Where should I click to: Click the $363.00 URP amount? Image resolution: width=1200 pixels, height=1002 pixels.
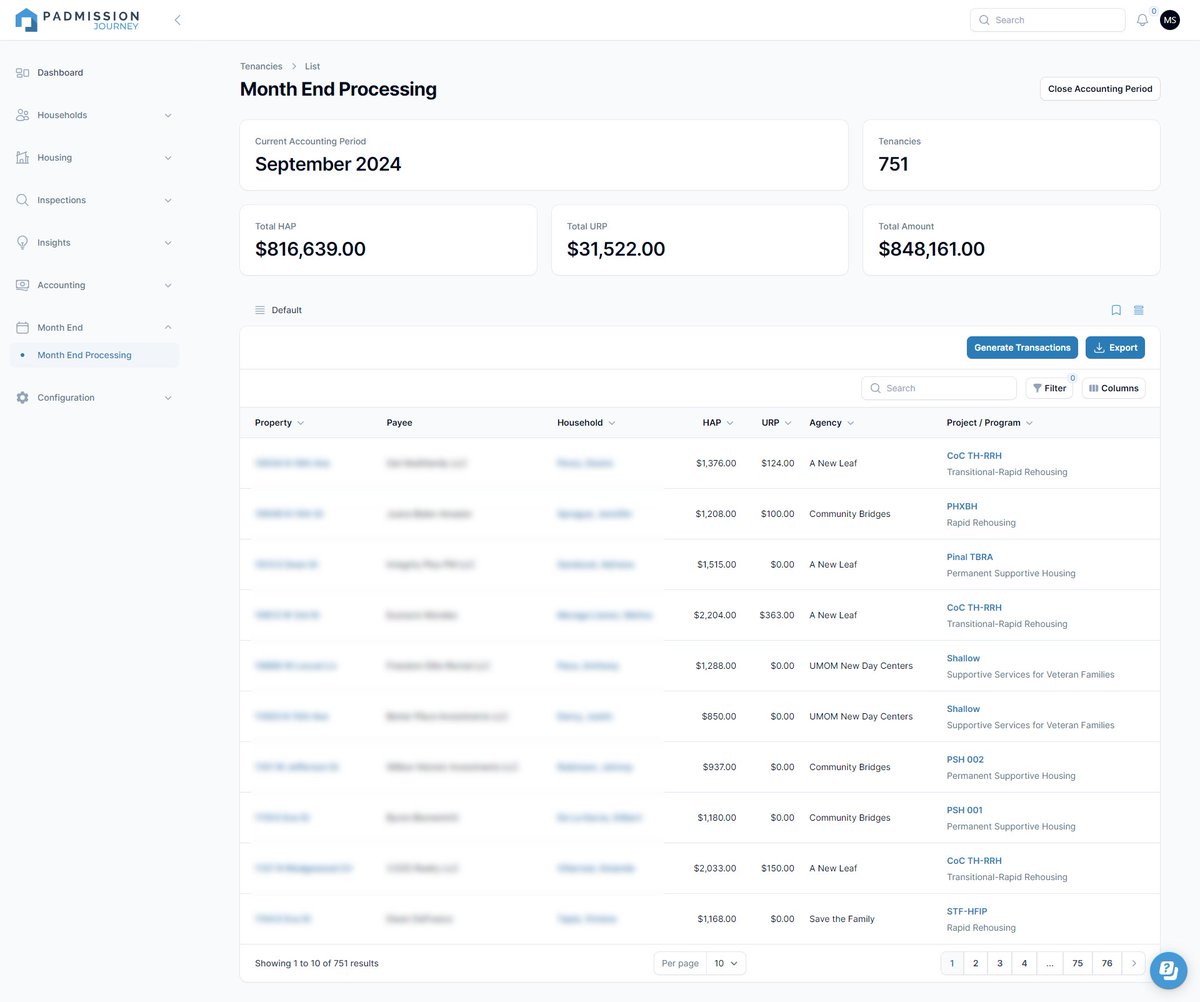click(777, 615)
